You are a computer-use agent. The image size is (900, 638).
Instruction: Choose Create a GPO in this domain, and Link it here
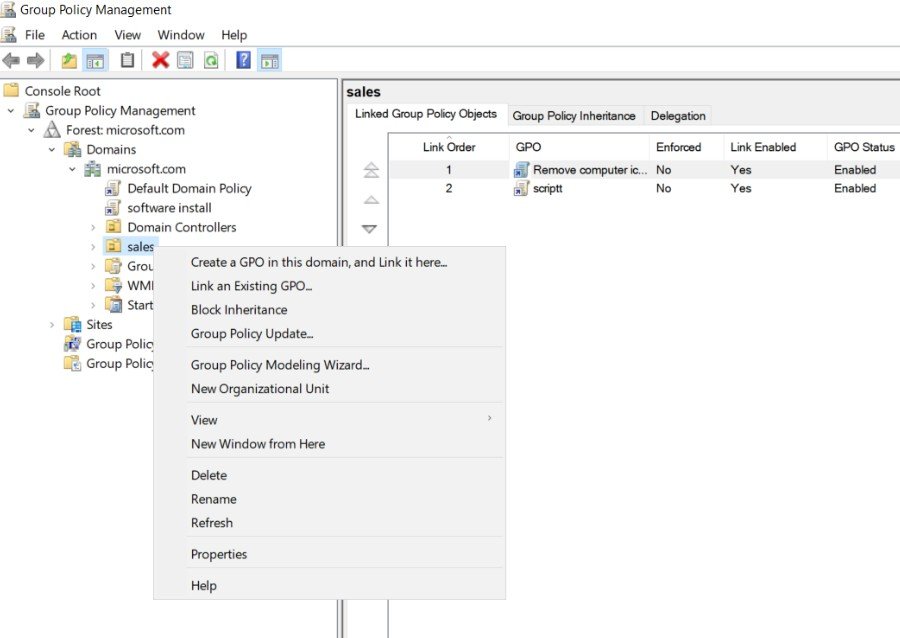pos(319,262)
